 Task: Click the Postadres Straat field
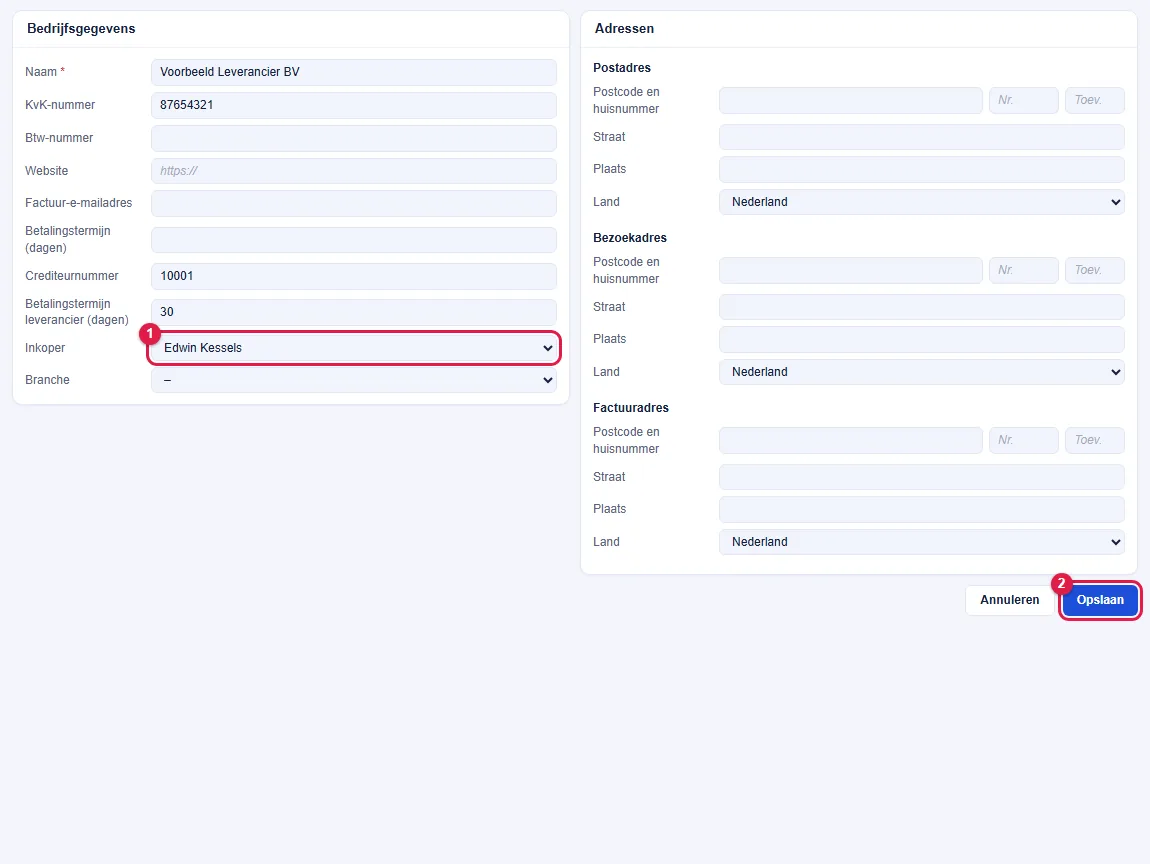coord(921,137)
